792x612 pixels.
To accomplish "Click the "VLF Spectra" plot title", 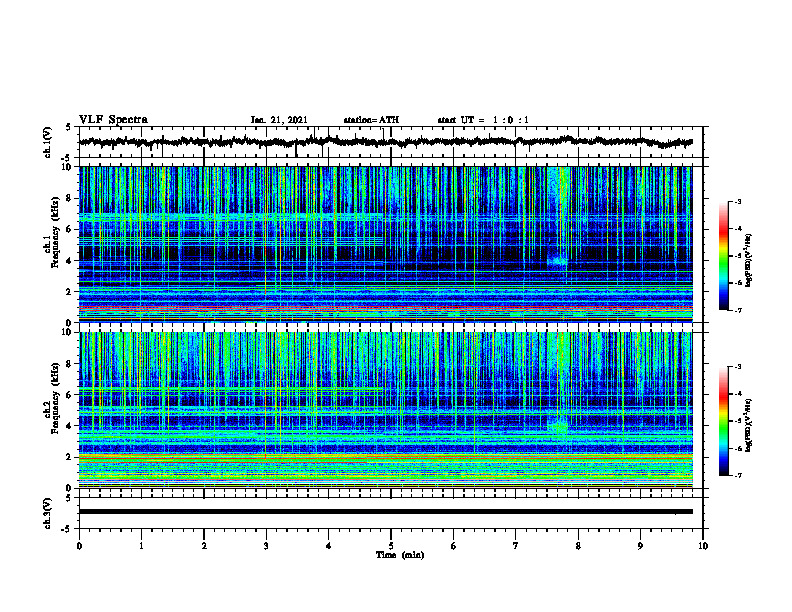I will coord(113,119).
